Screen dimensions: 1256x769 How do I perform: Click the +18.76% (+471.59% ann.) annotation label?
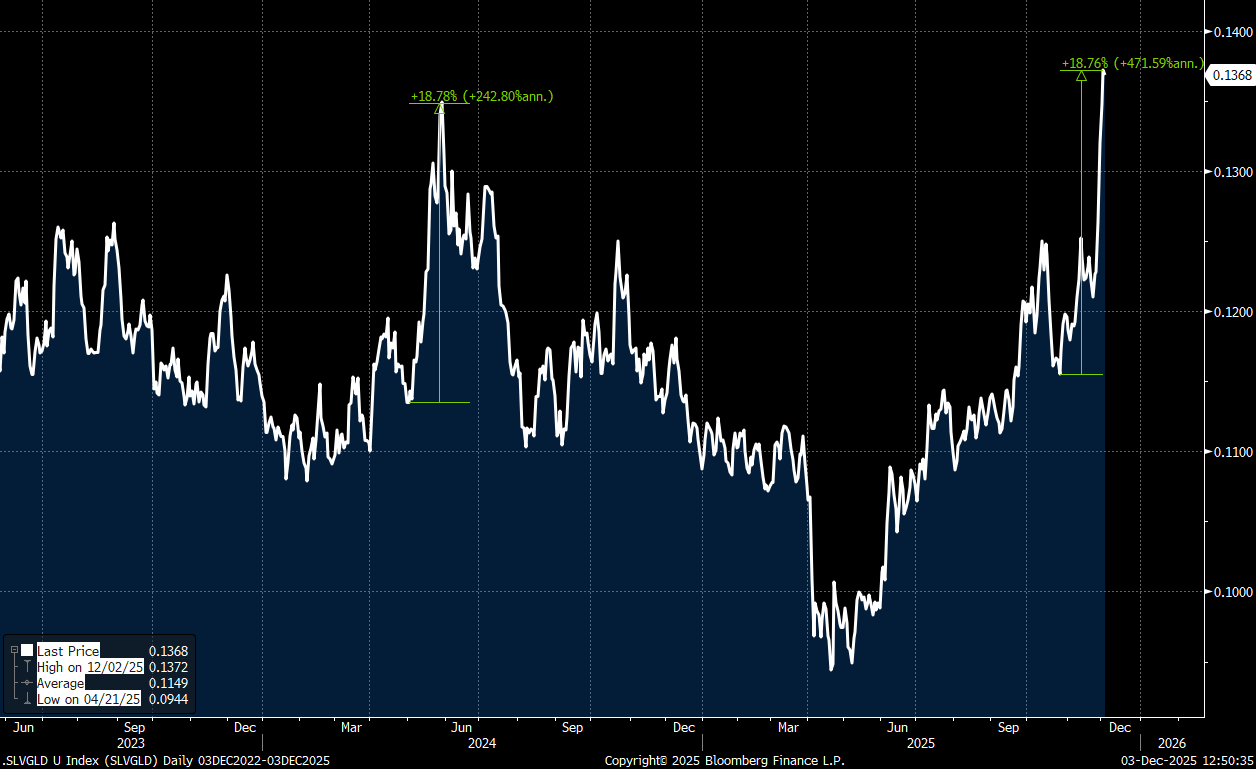[x=1132, y=63]
